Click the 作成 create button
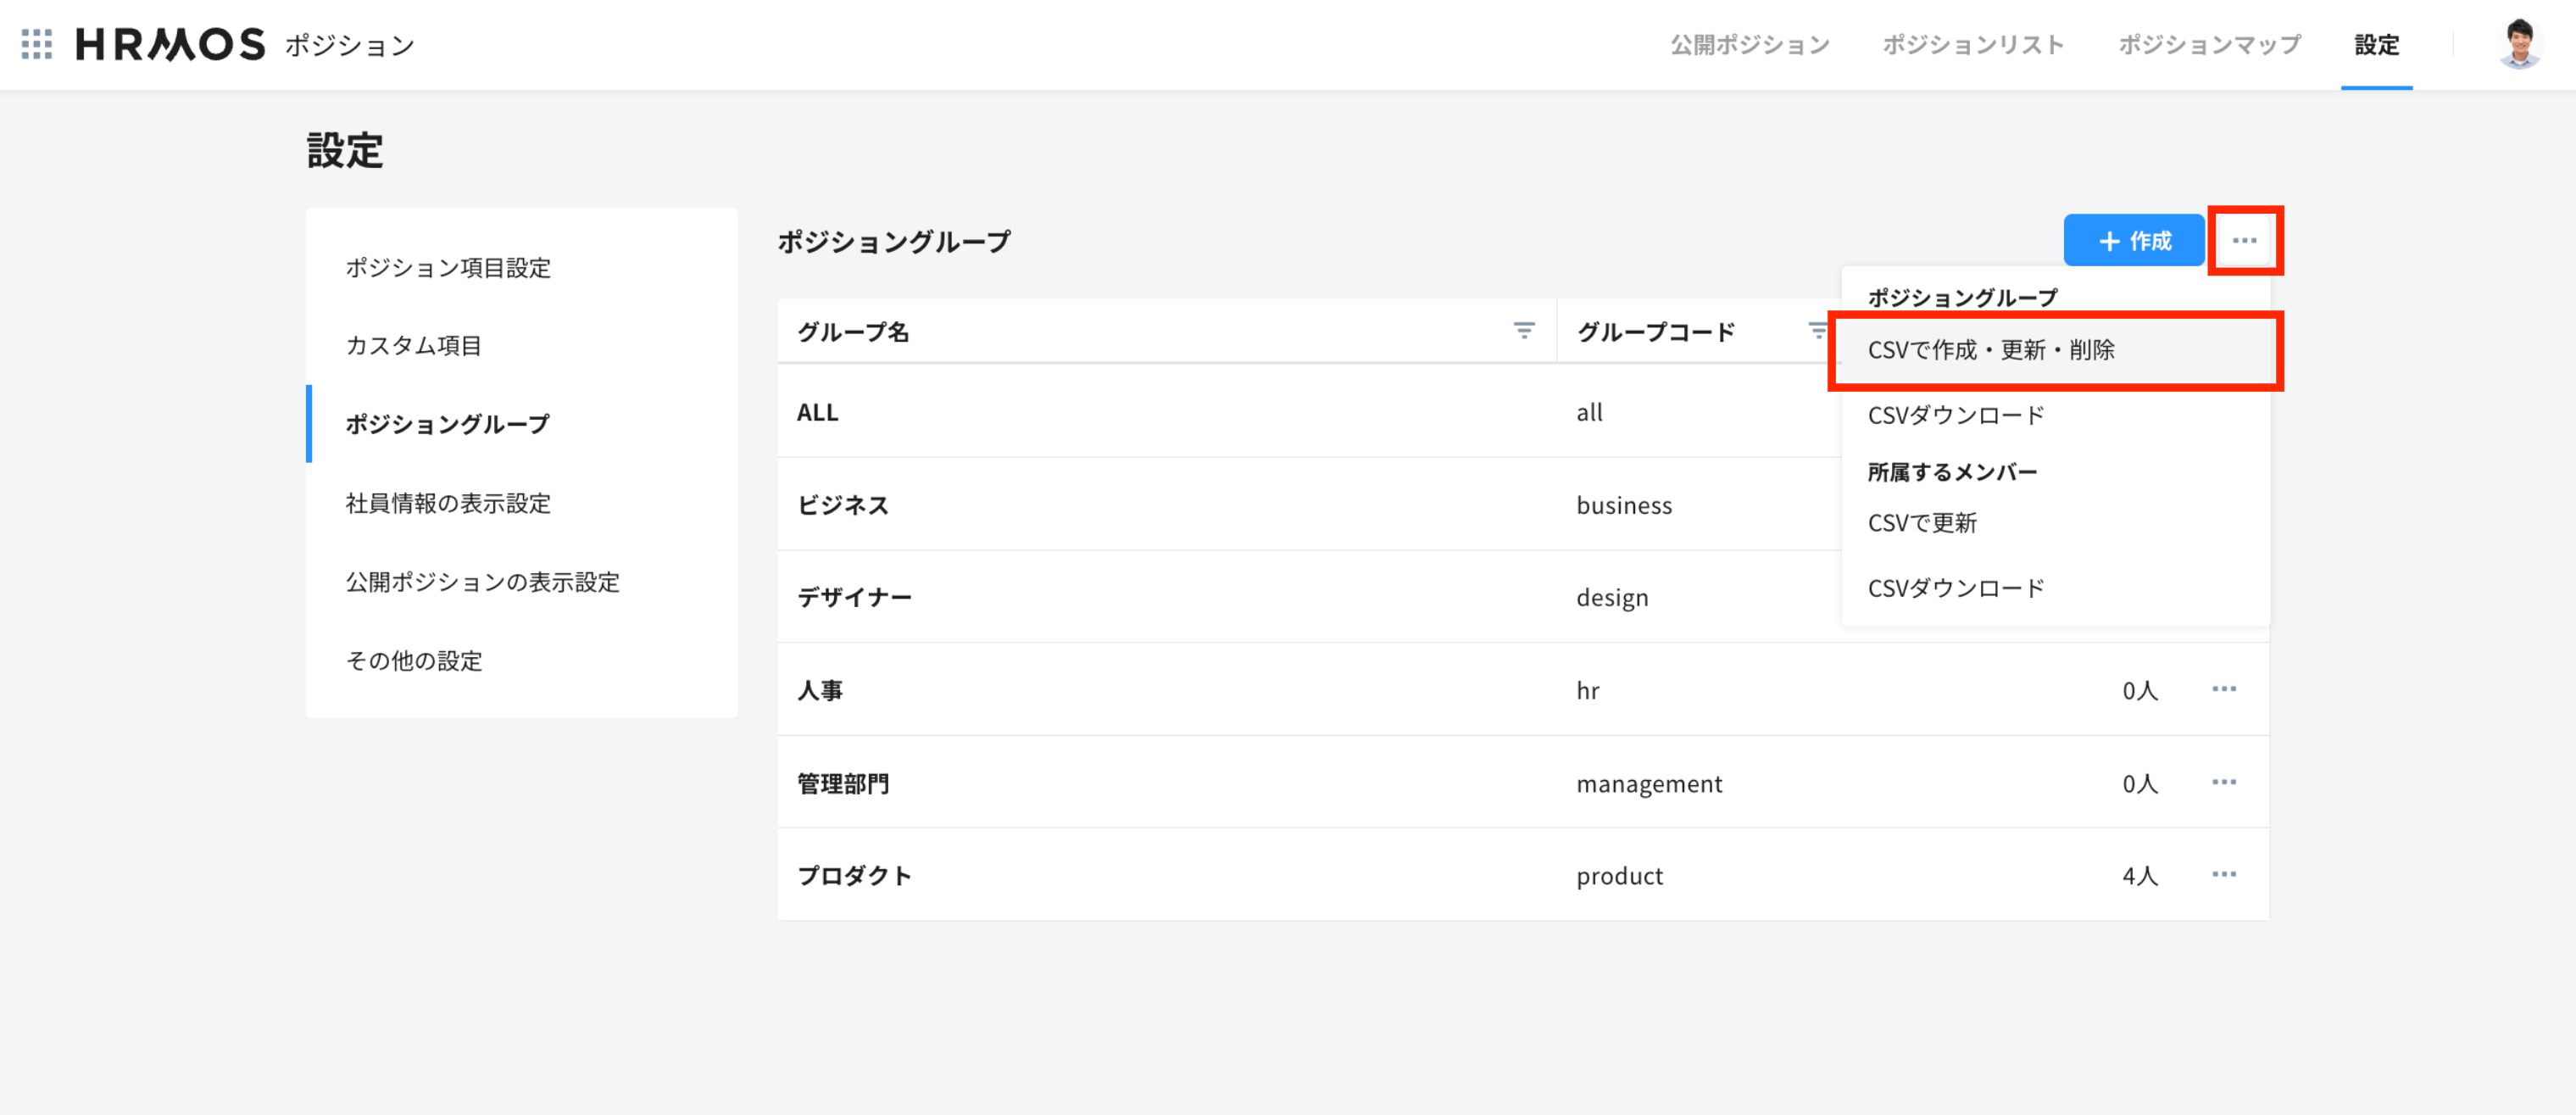 pos(2133,240)
